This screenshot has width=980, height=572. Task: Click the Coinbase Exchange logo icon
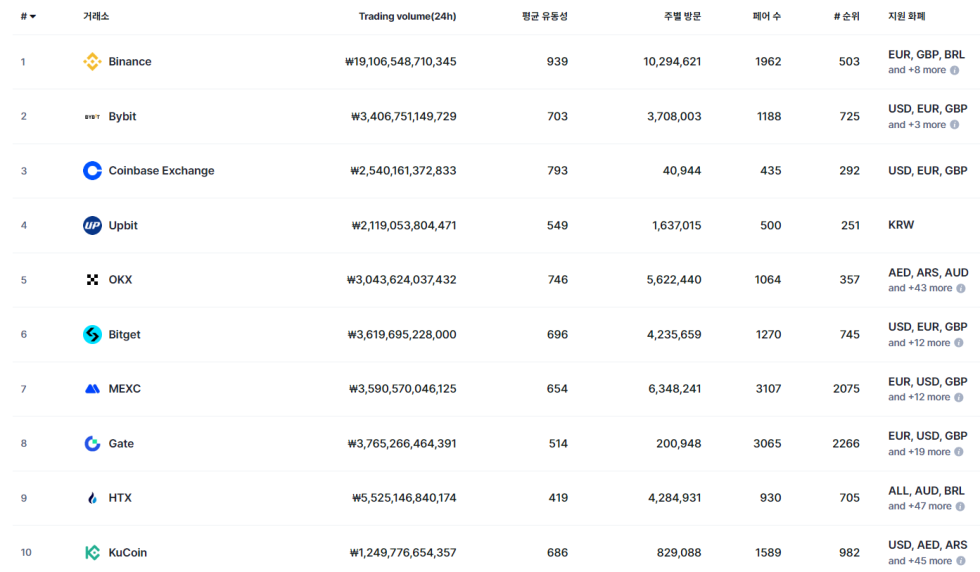(x=92, y=171)
